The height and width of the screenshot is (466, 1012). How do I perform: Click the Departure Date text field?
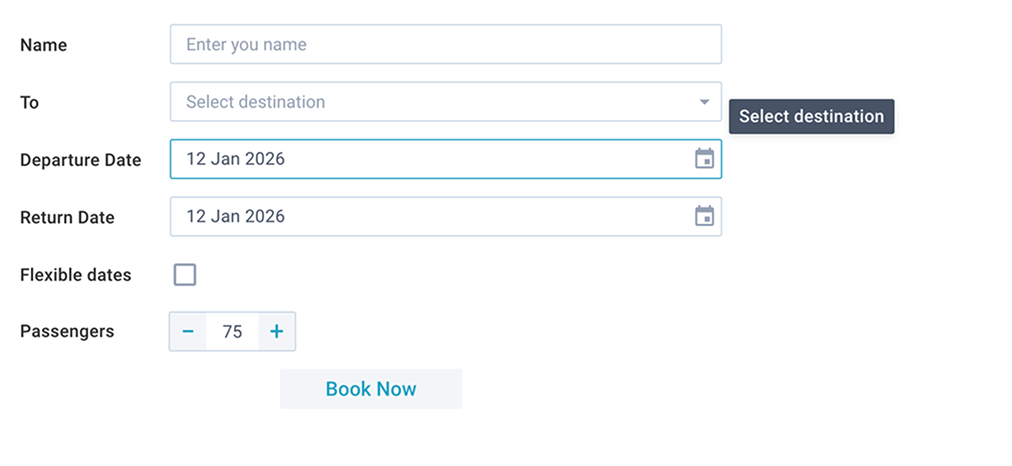430,159
